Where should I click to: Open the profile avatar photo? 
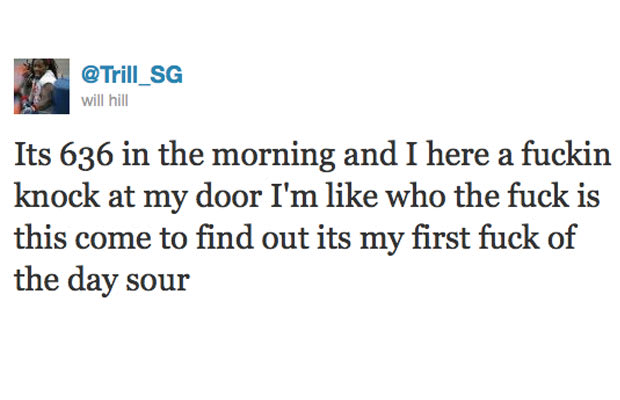(x=42, y=86)
